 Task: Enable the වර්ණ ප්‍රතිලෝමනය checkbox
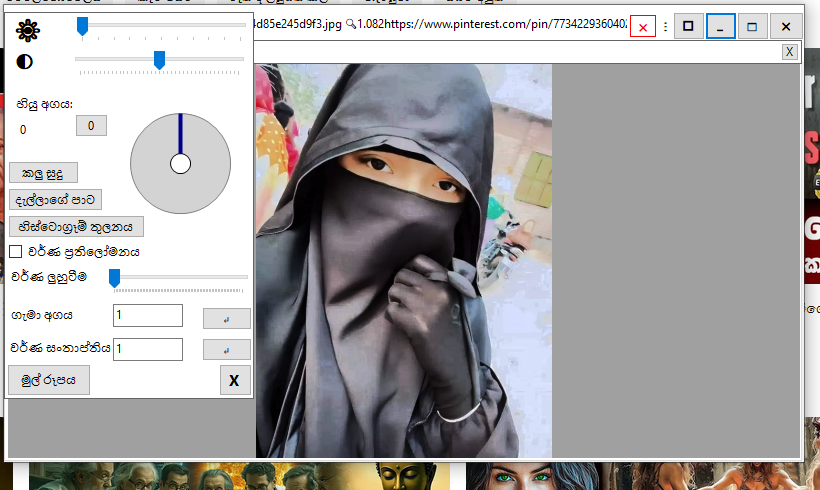pos(16,252)
